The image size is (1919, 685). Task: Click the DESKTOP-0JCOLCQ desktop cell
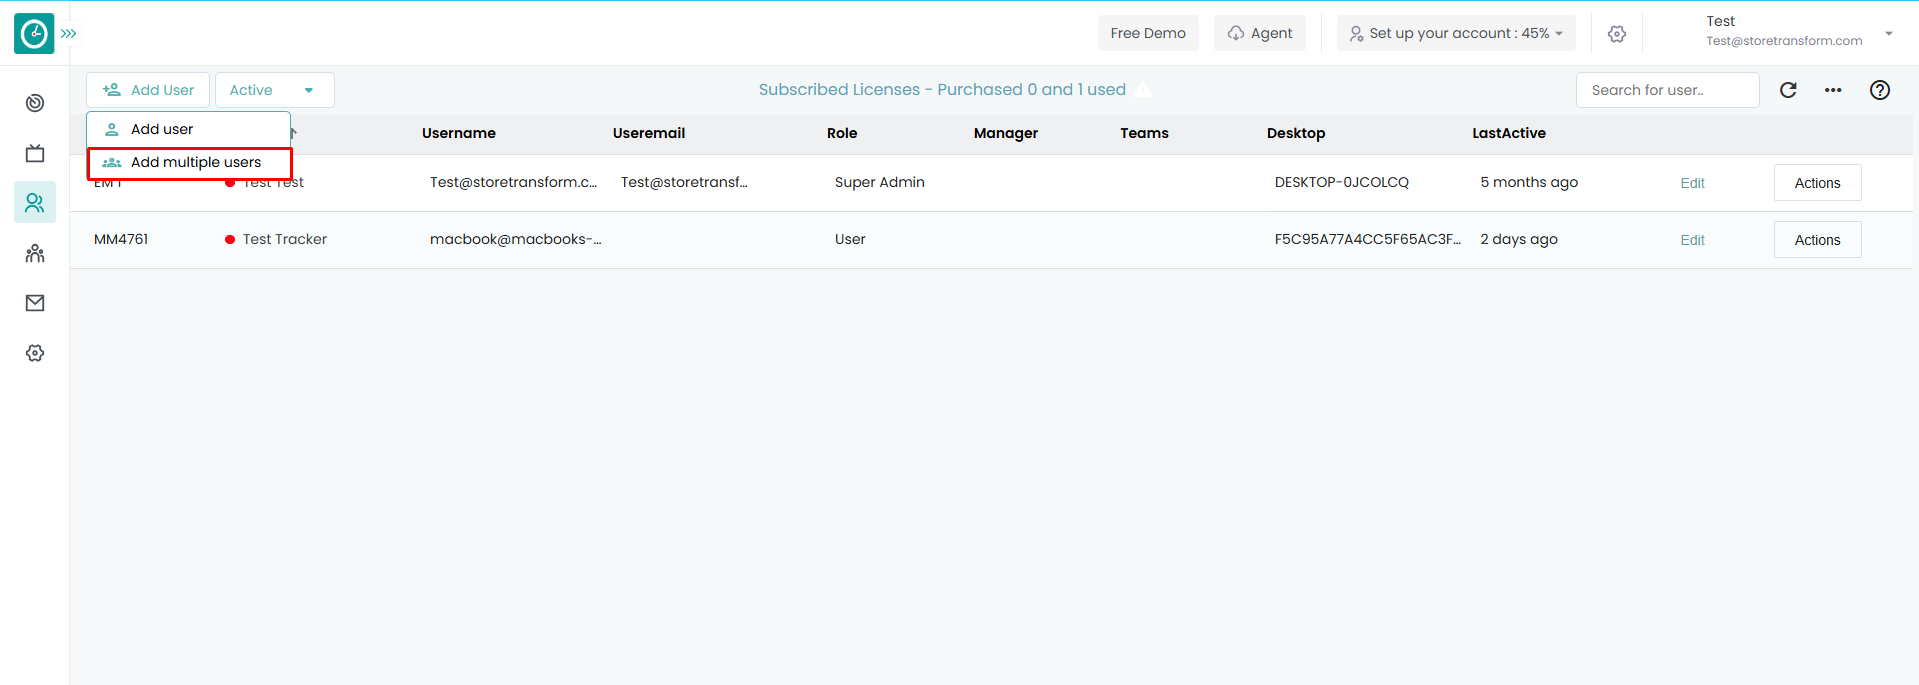click(1341, 182)
